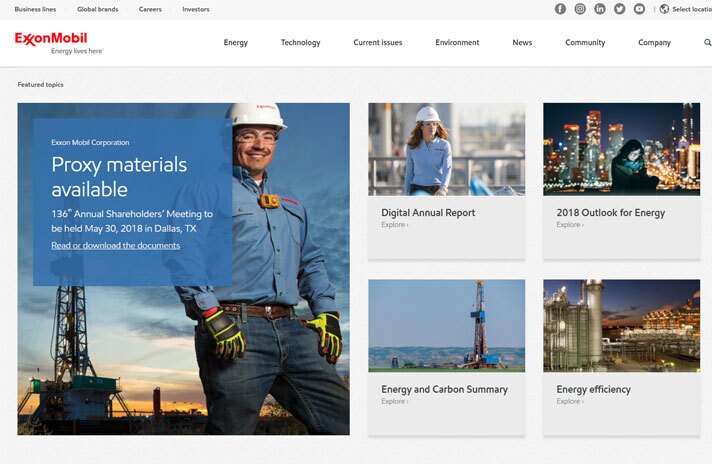Image resolution: width=712 pixels, height=464 pixels.
Task: Open the News menu
Action: pyautogui.click(x=522, y=43)
